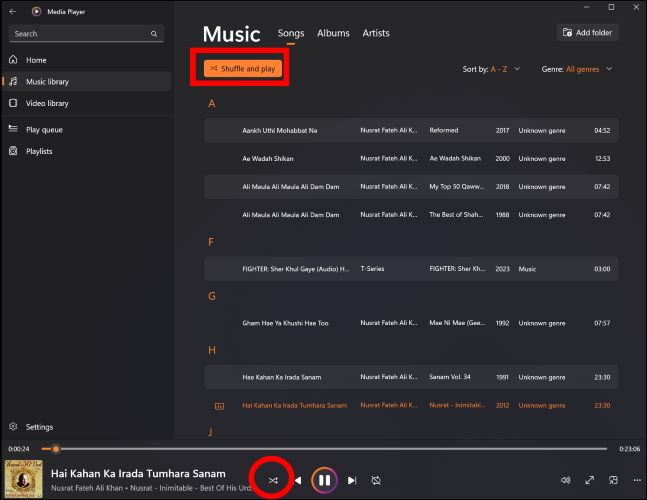Go back using the back arrow
This screenshot has height=500, width=647.
point(13,12)
